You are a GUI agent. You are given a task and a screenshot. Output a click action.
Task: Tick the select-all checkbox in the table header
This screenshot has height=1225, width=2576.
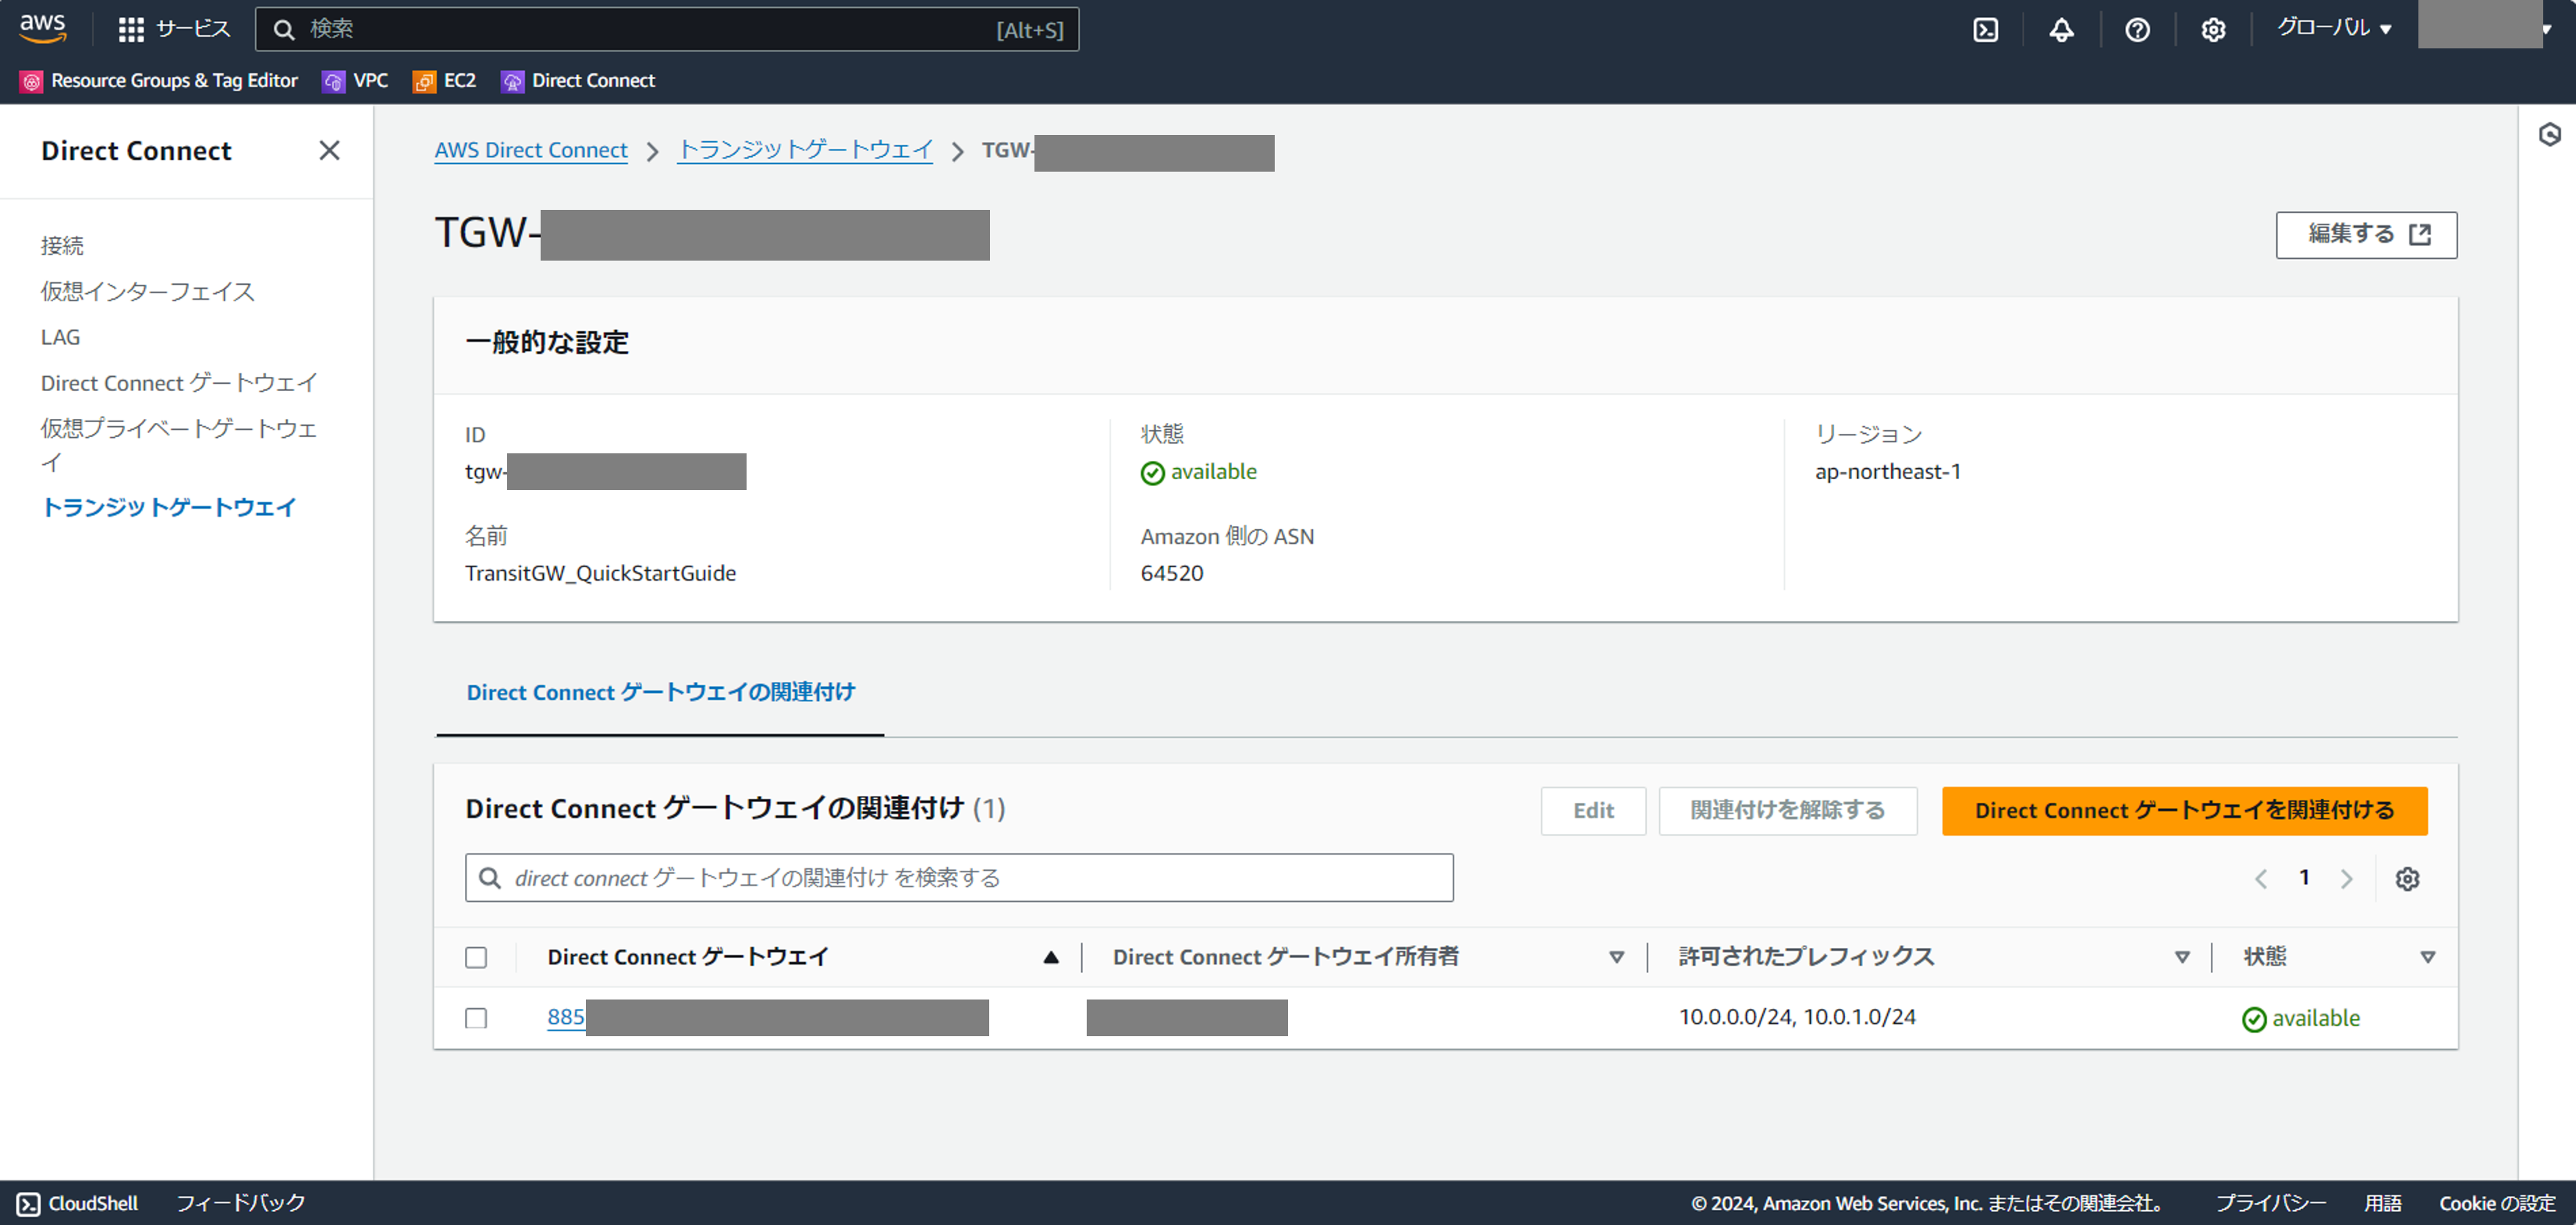(x=476, y=958)
